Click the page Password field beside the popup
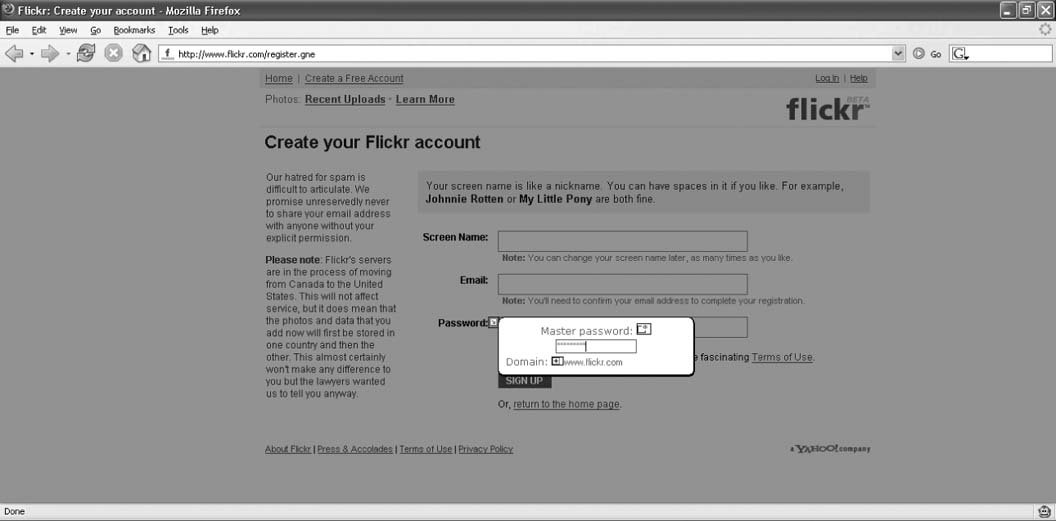The image size is (1056, 521). tap(720, 327)
